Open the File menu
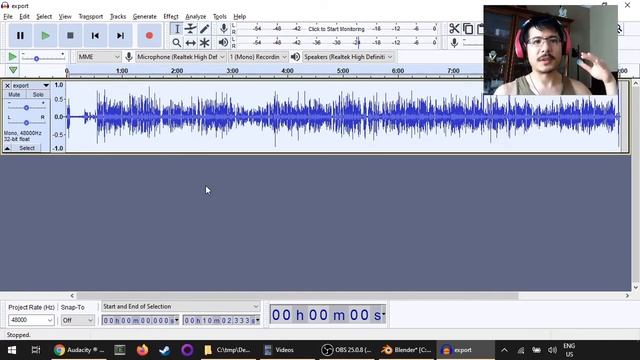The image size is (640, 360). 8,16
